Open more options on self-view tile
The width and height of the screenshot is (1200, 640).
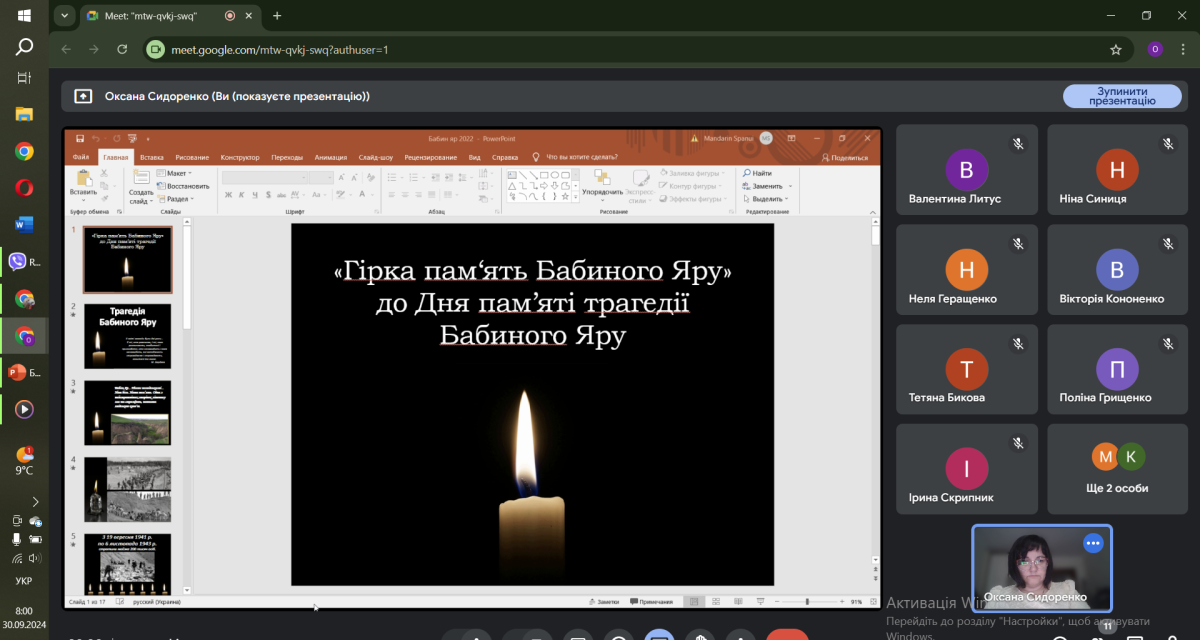pos(1093,543)
